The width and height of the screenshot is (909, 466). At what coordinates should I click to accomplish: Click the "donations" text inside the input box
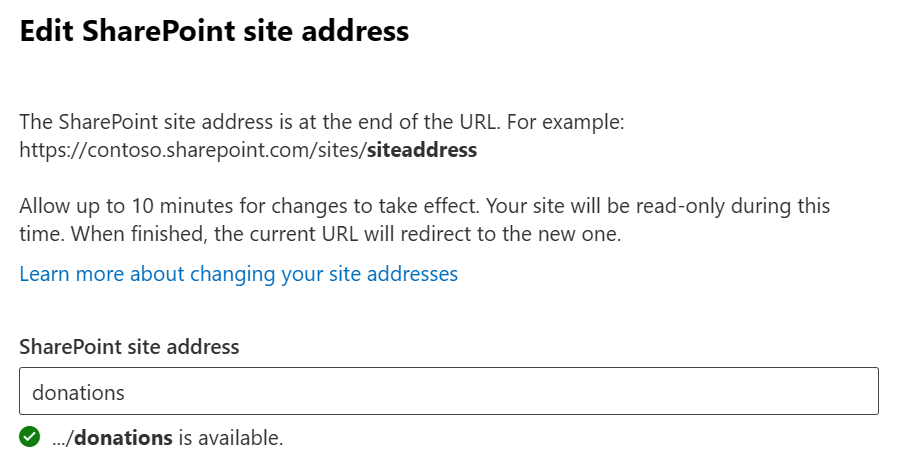pos(78,392)
